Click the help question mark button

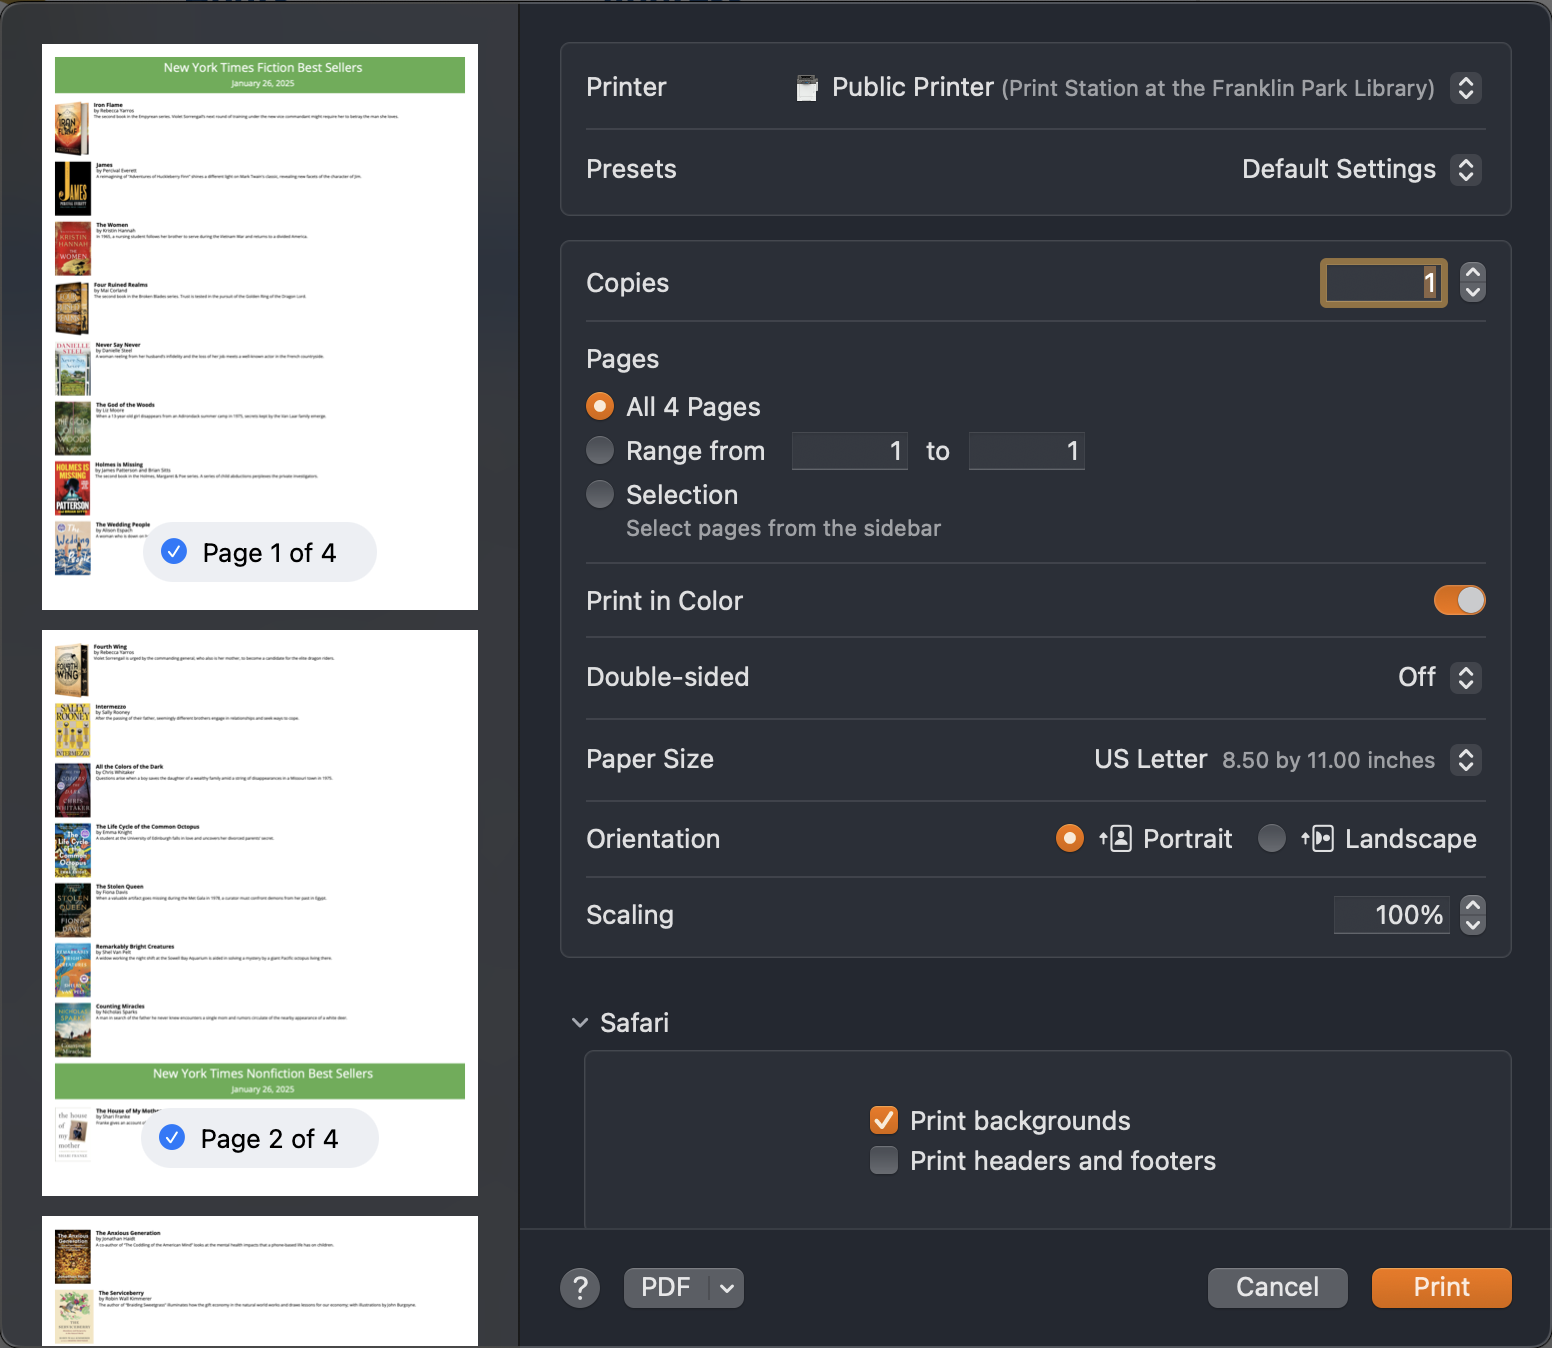[x=580, y=1288]
